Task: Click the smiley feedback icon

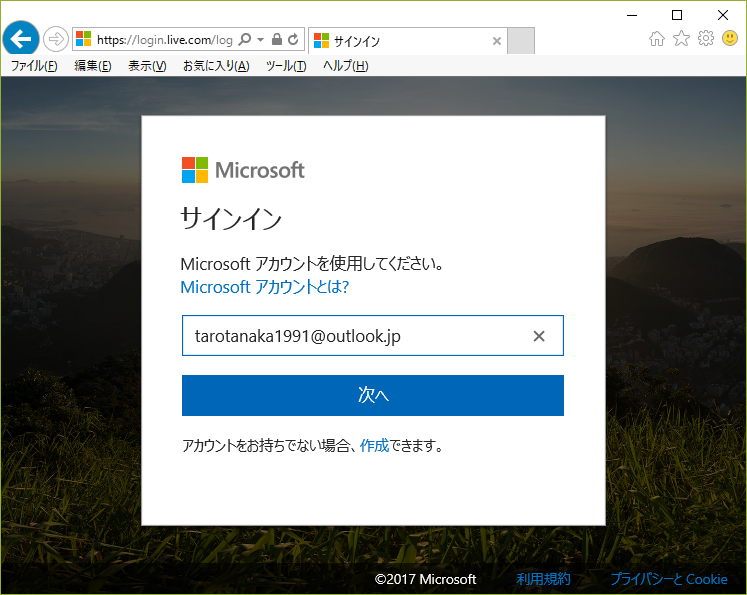Action: coord(730,38)
